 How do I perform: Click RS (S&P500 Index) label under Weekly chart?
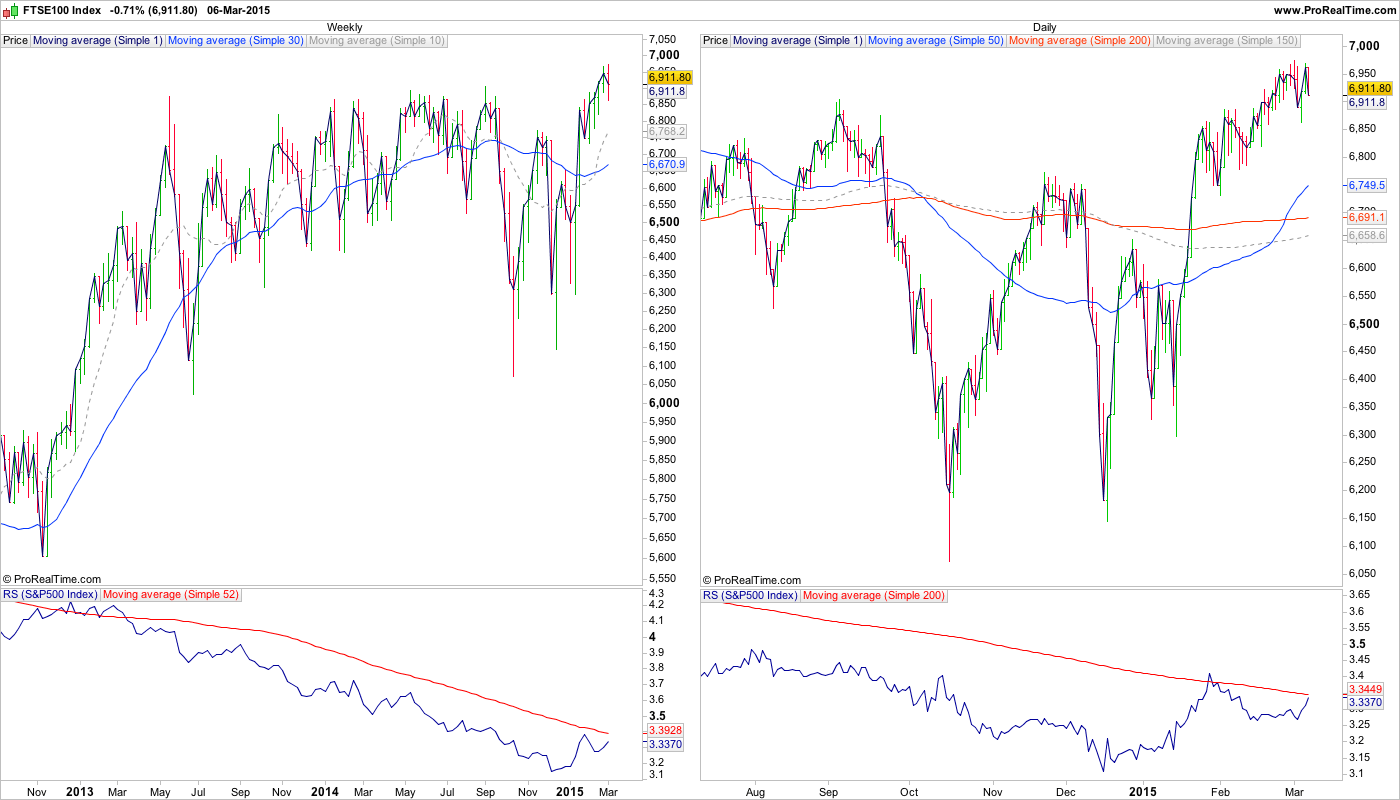tap(50, 595)
